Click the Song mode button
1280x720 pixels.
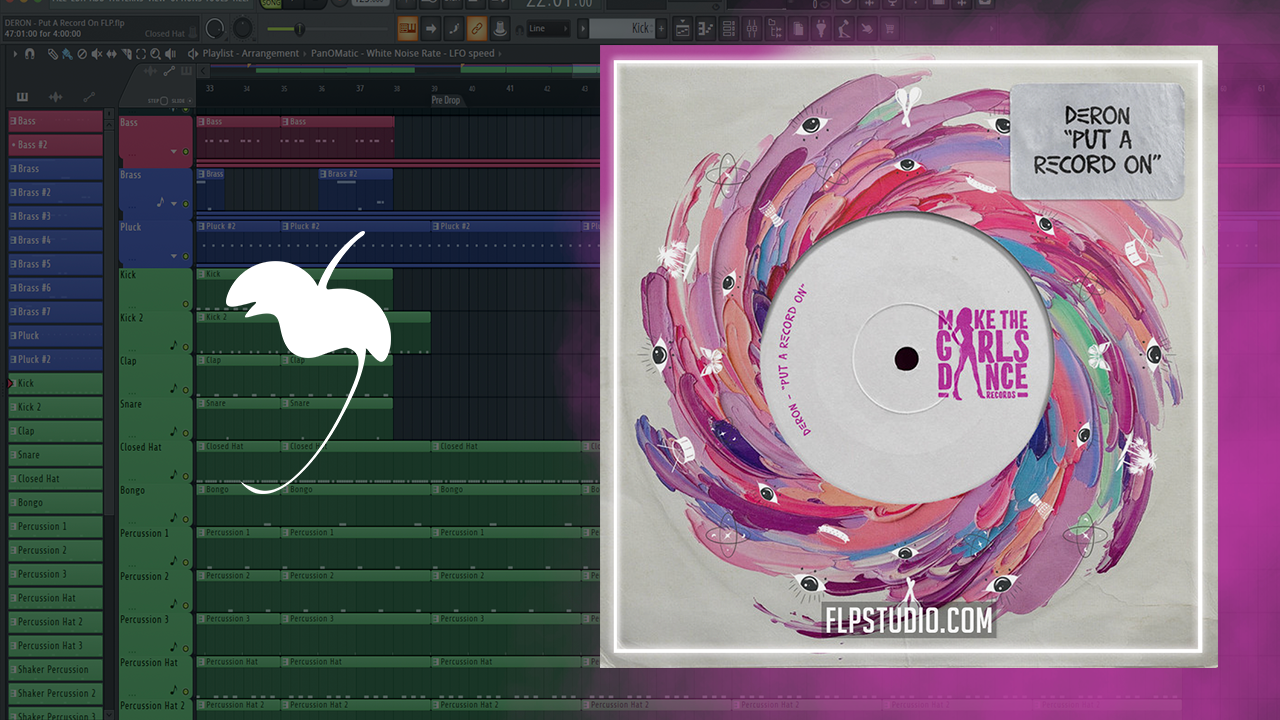[270, 2]
